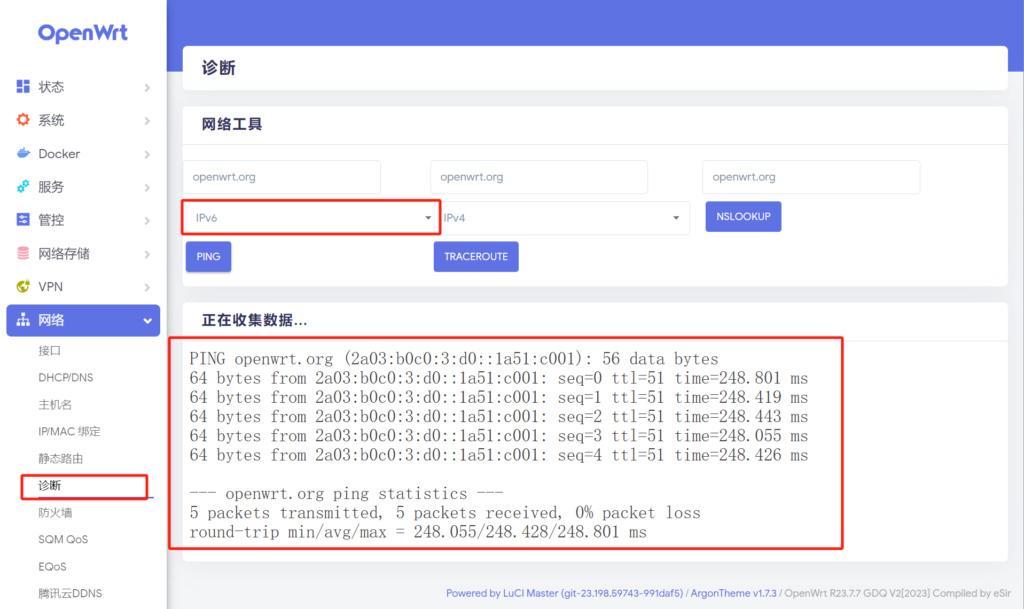
Task: Go to 防火墙 submenu item
Action: click(x=55, y=512)
